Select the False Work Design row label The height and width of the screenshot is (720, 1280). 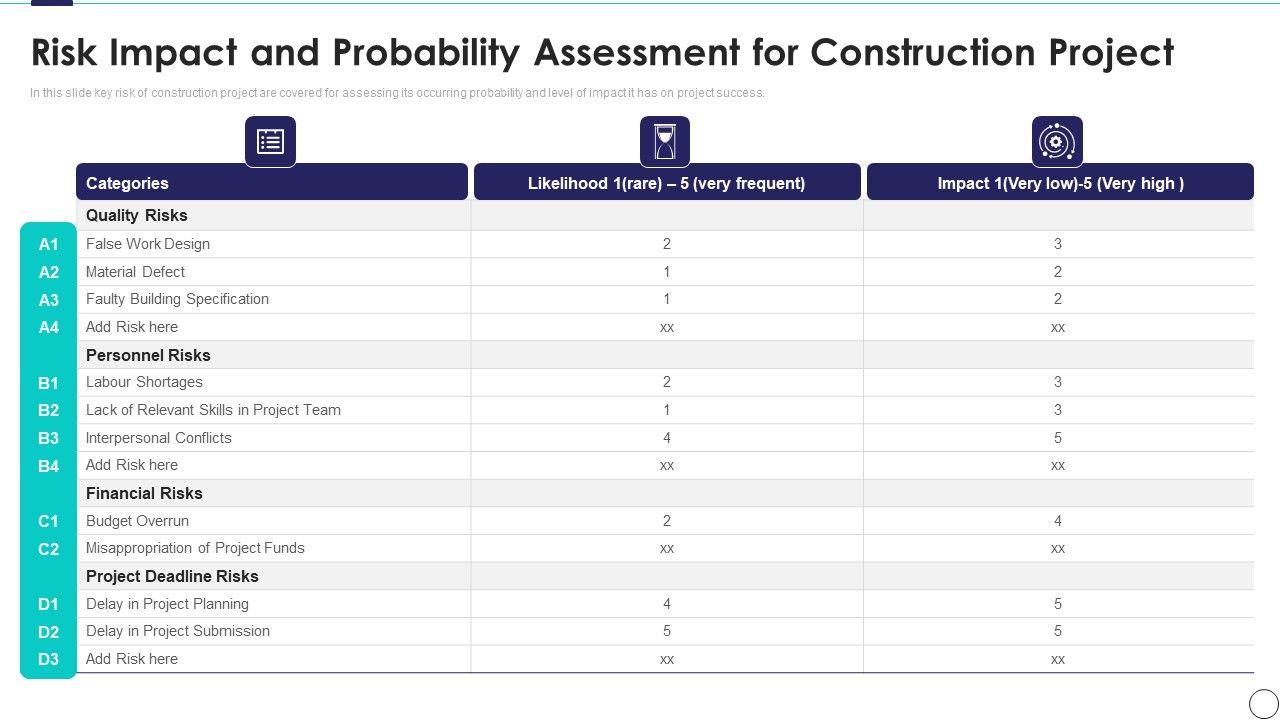148,244
